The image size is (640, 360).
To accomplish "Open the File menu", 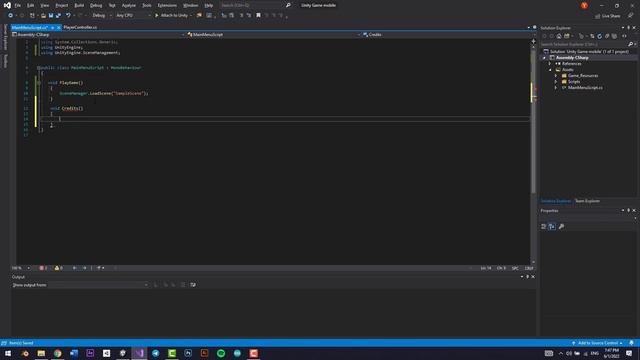I will [18, 5].
